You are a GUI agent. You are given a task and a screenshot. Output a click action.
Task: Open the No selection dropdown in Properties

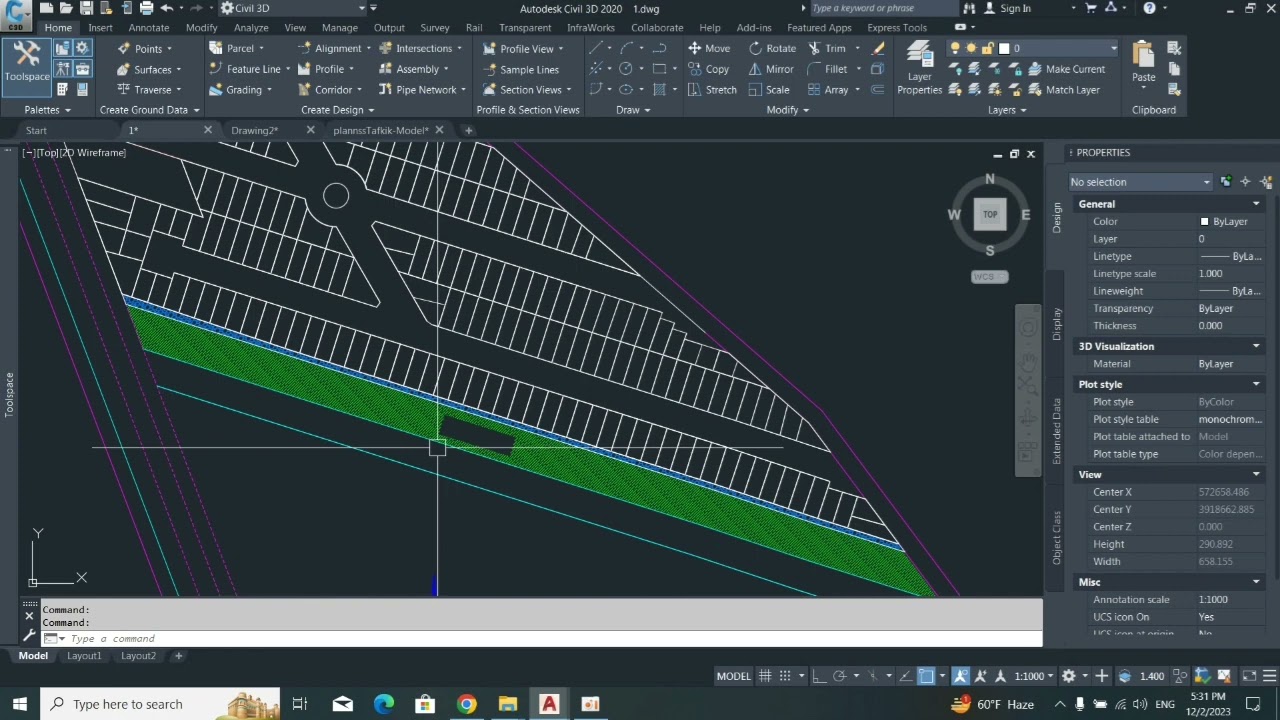pyautogui.click(x=1140, y=182)
